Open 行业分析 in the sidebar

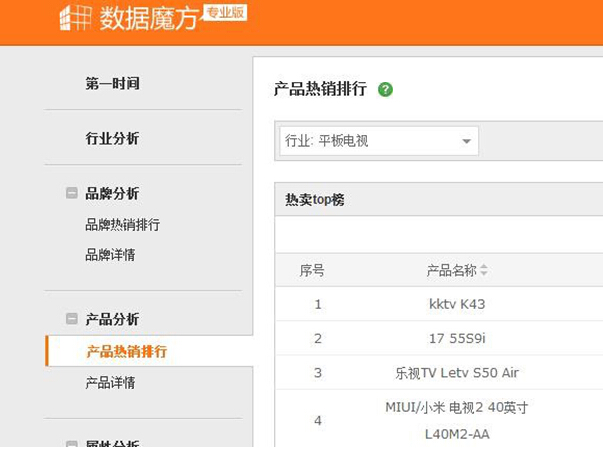112,138
